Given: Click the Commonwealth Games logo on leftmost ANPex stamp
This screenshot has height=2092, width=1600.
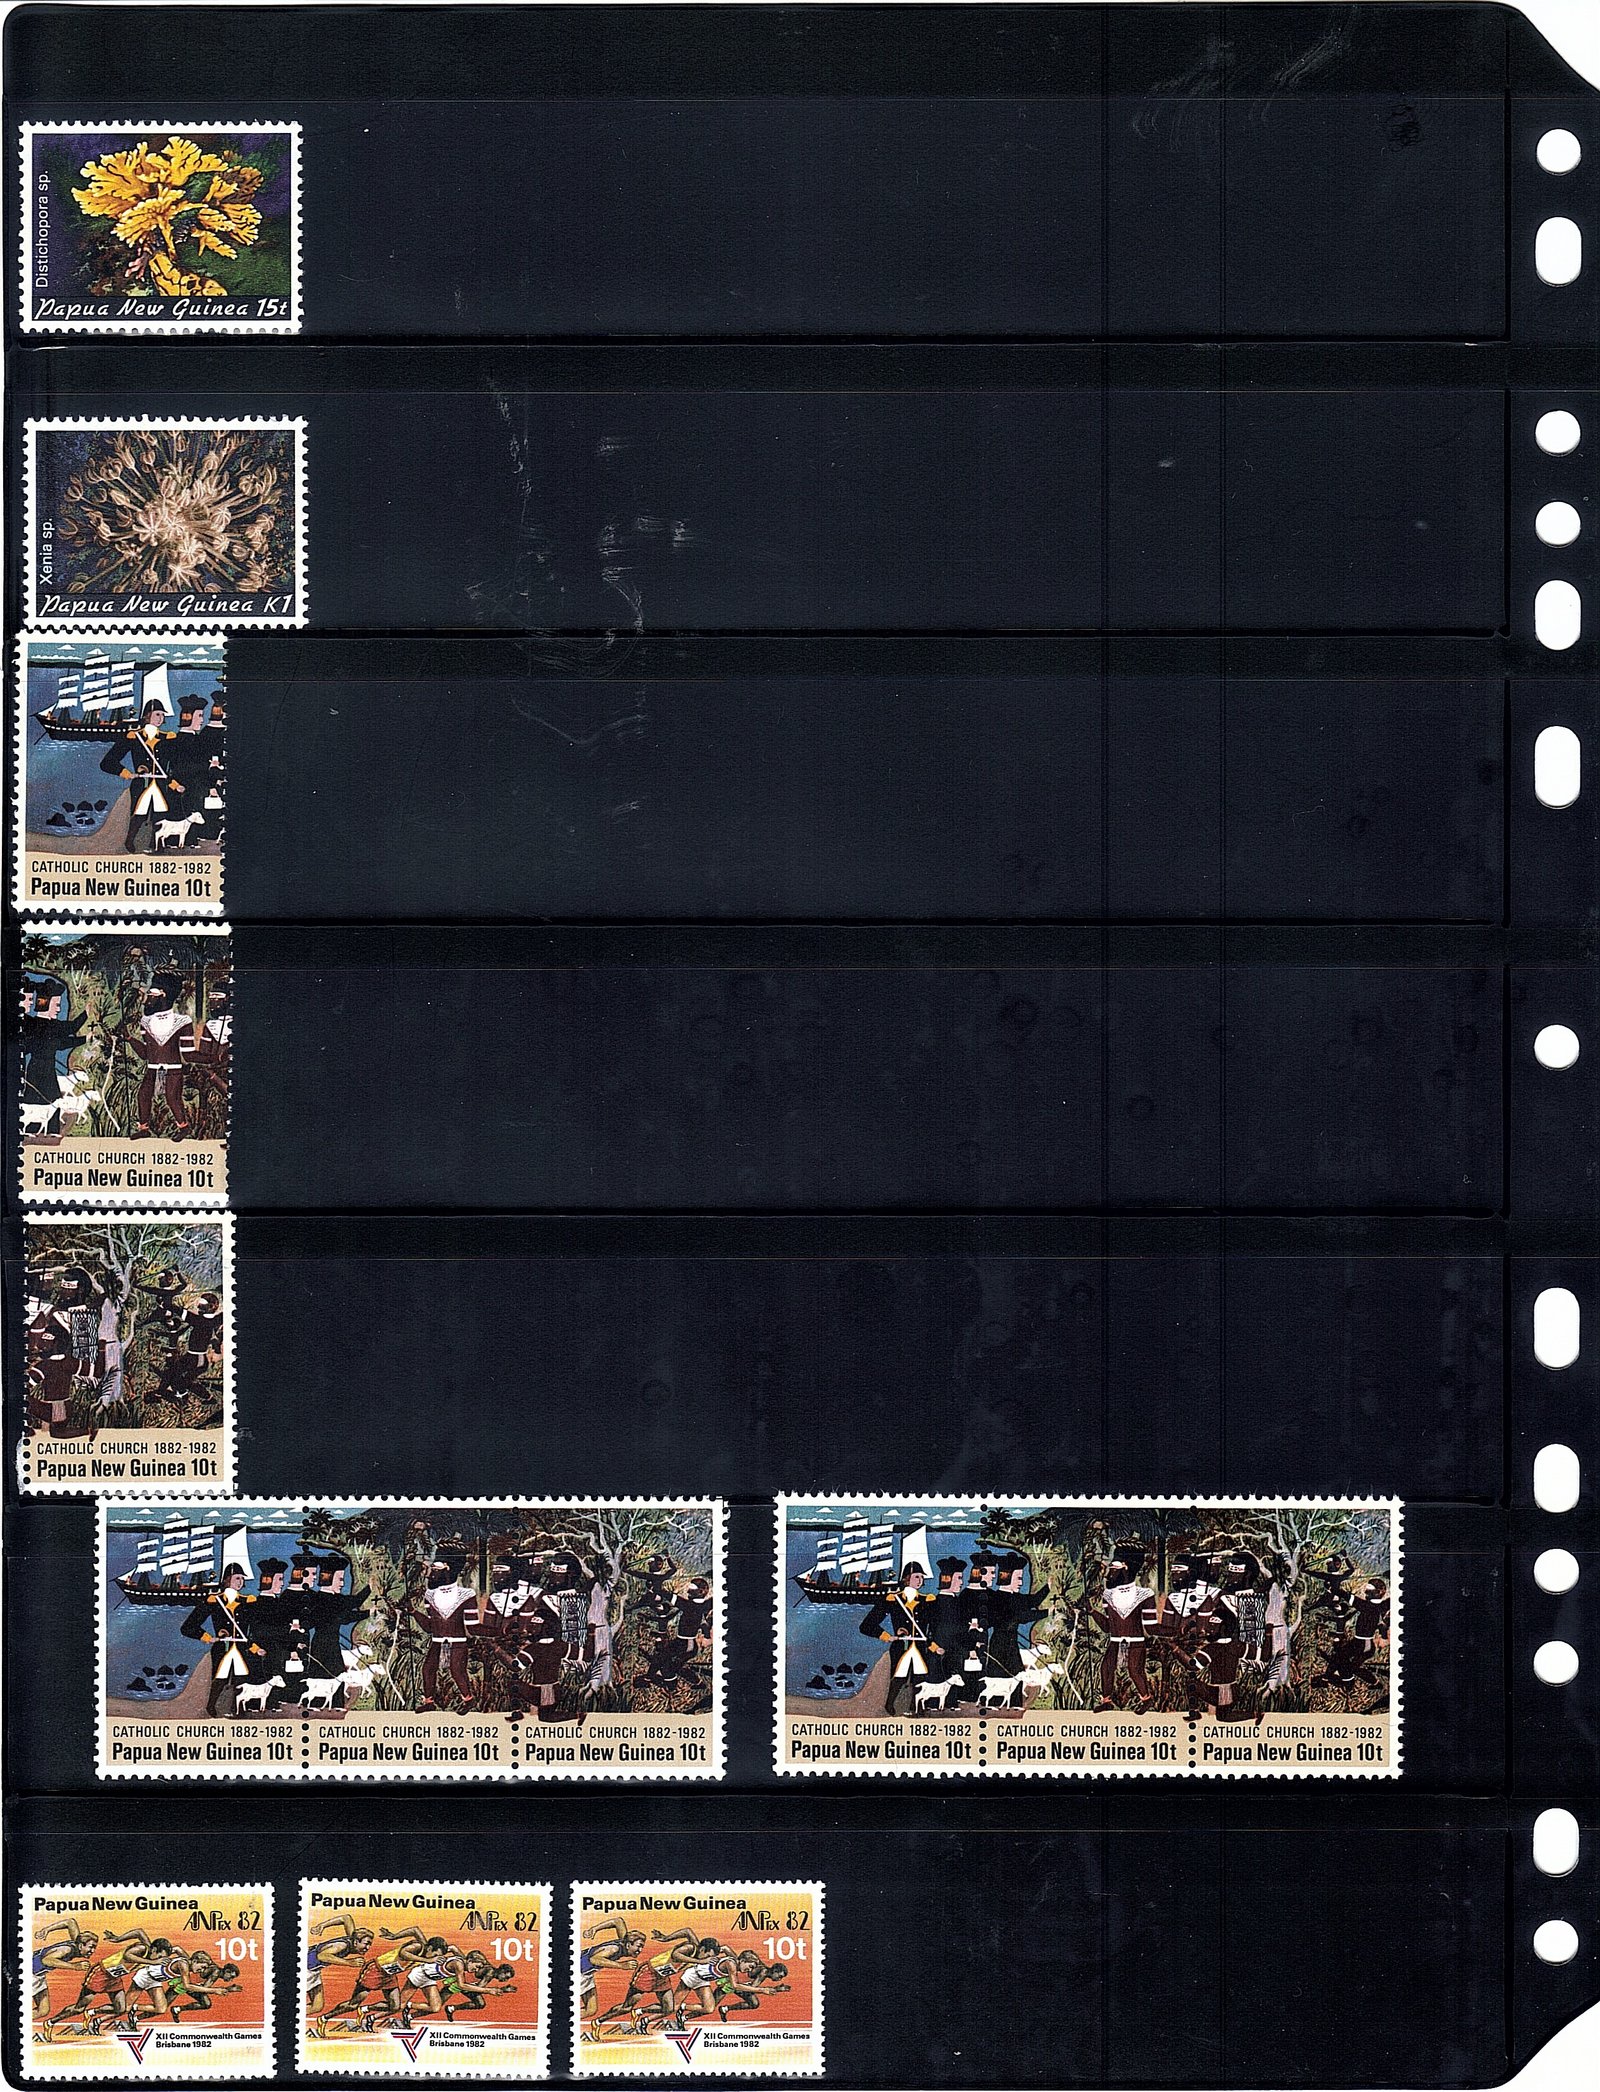Looking at the screenshot, I should (131, 2045).
